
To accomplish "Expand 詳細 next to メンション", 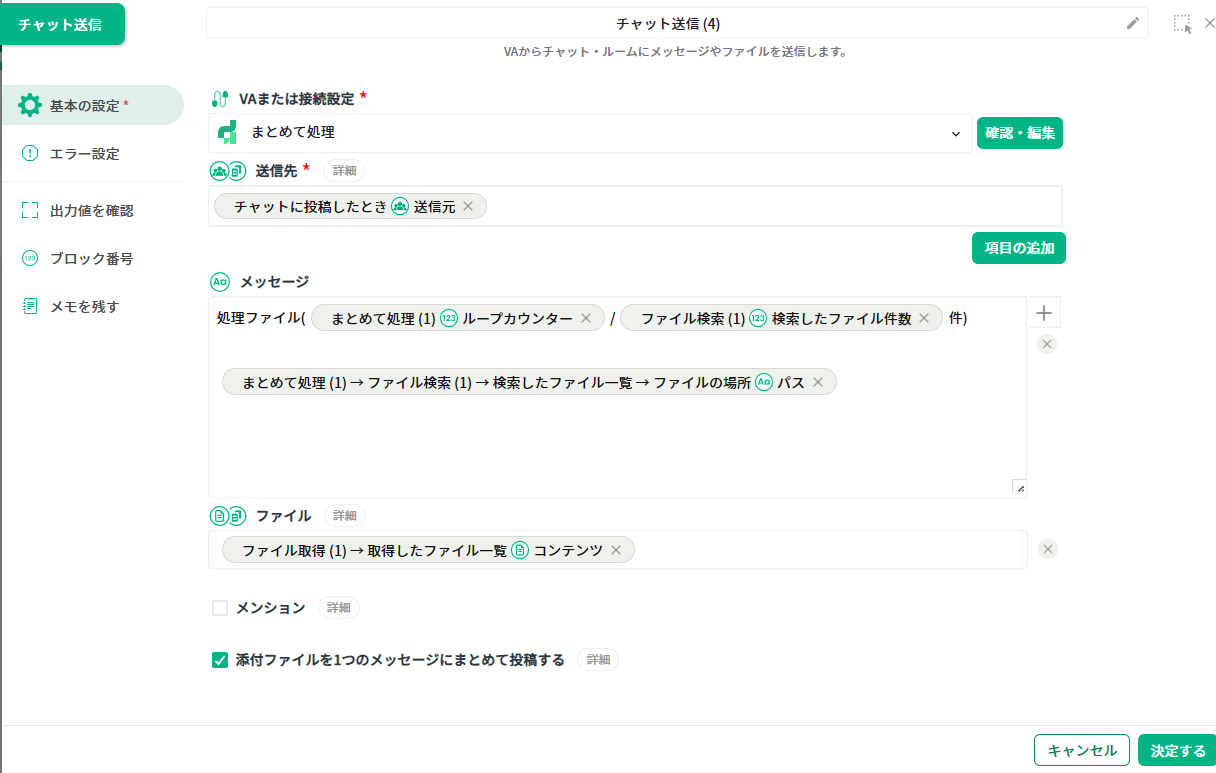I will 338,607.
